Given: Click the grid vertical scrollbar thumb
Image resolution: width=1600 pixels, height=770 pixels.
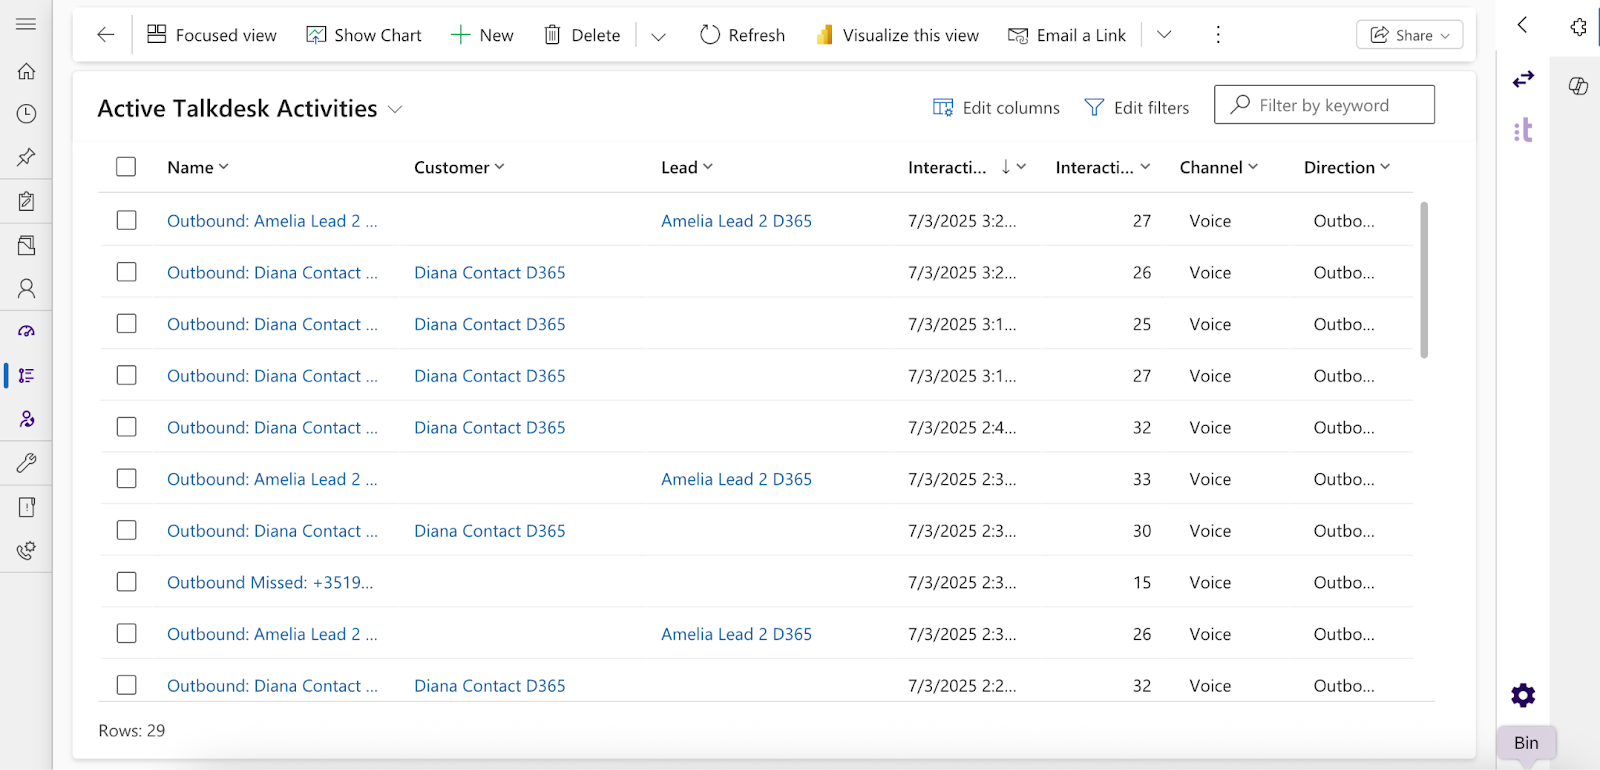Looking at the screenshot, I should click(1424, 280).
